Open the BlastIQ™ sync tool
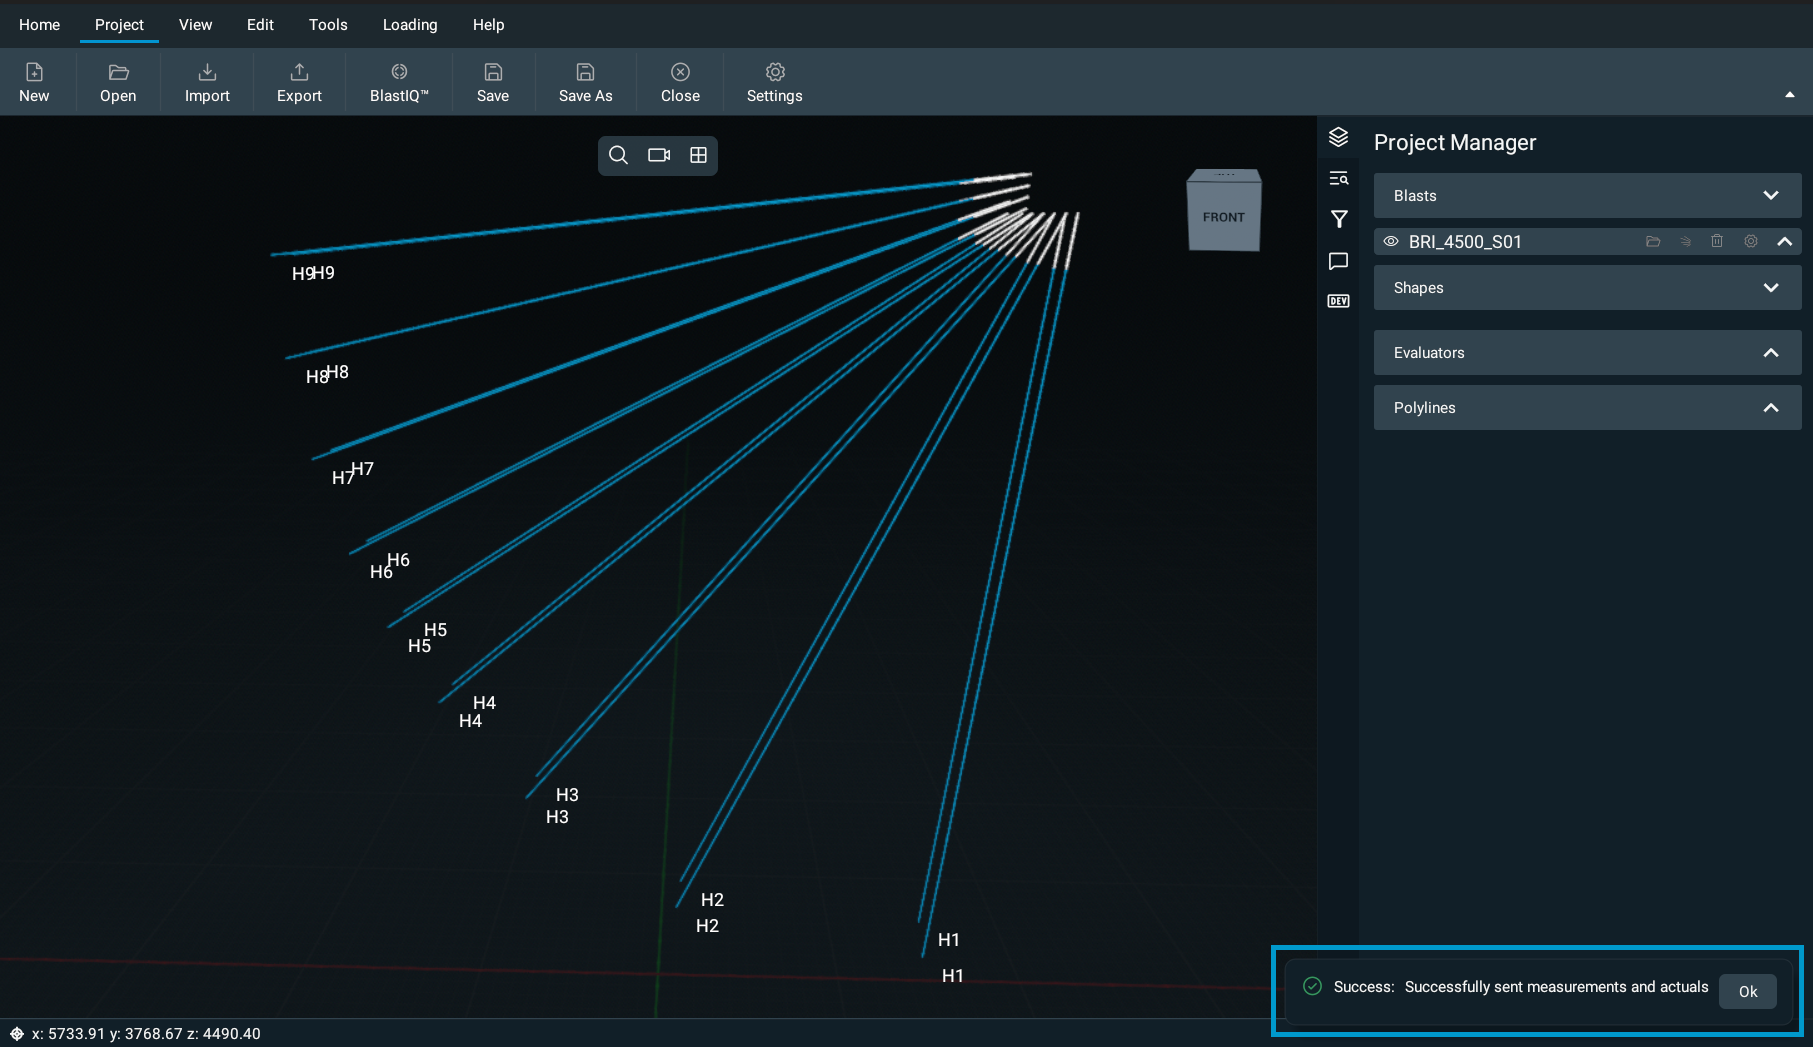 point(399,82)
